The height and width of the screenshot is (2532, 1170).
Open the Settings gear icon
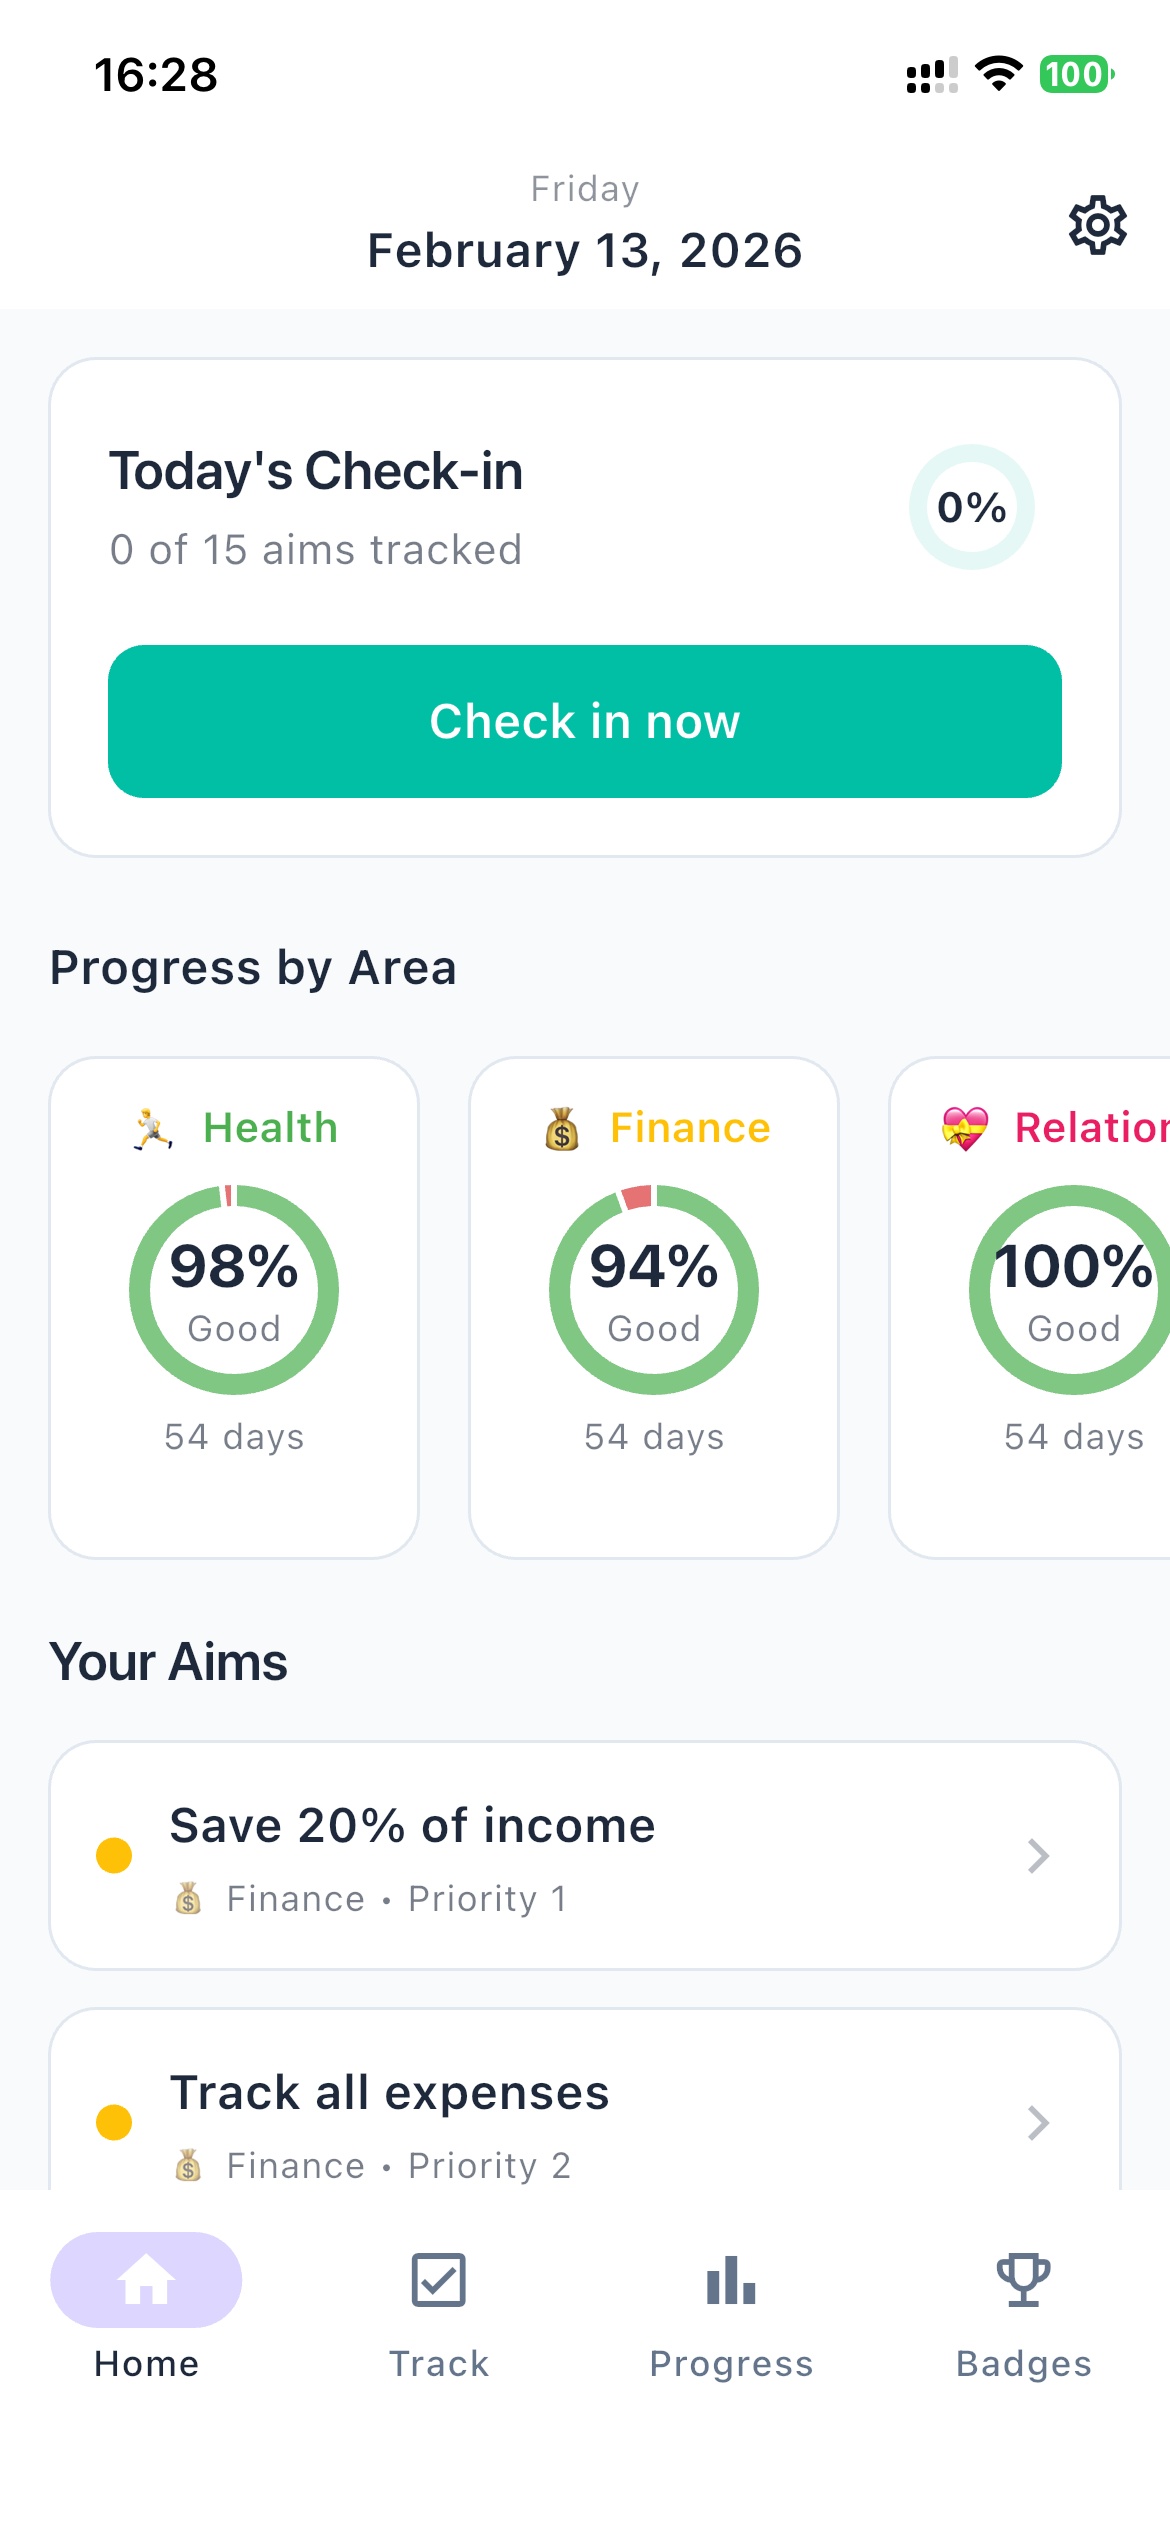(x=1098, y=226)
